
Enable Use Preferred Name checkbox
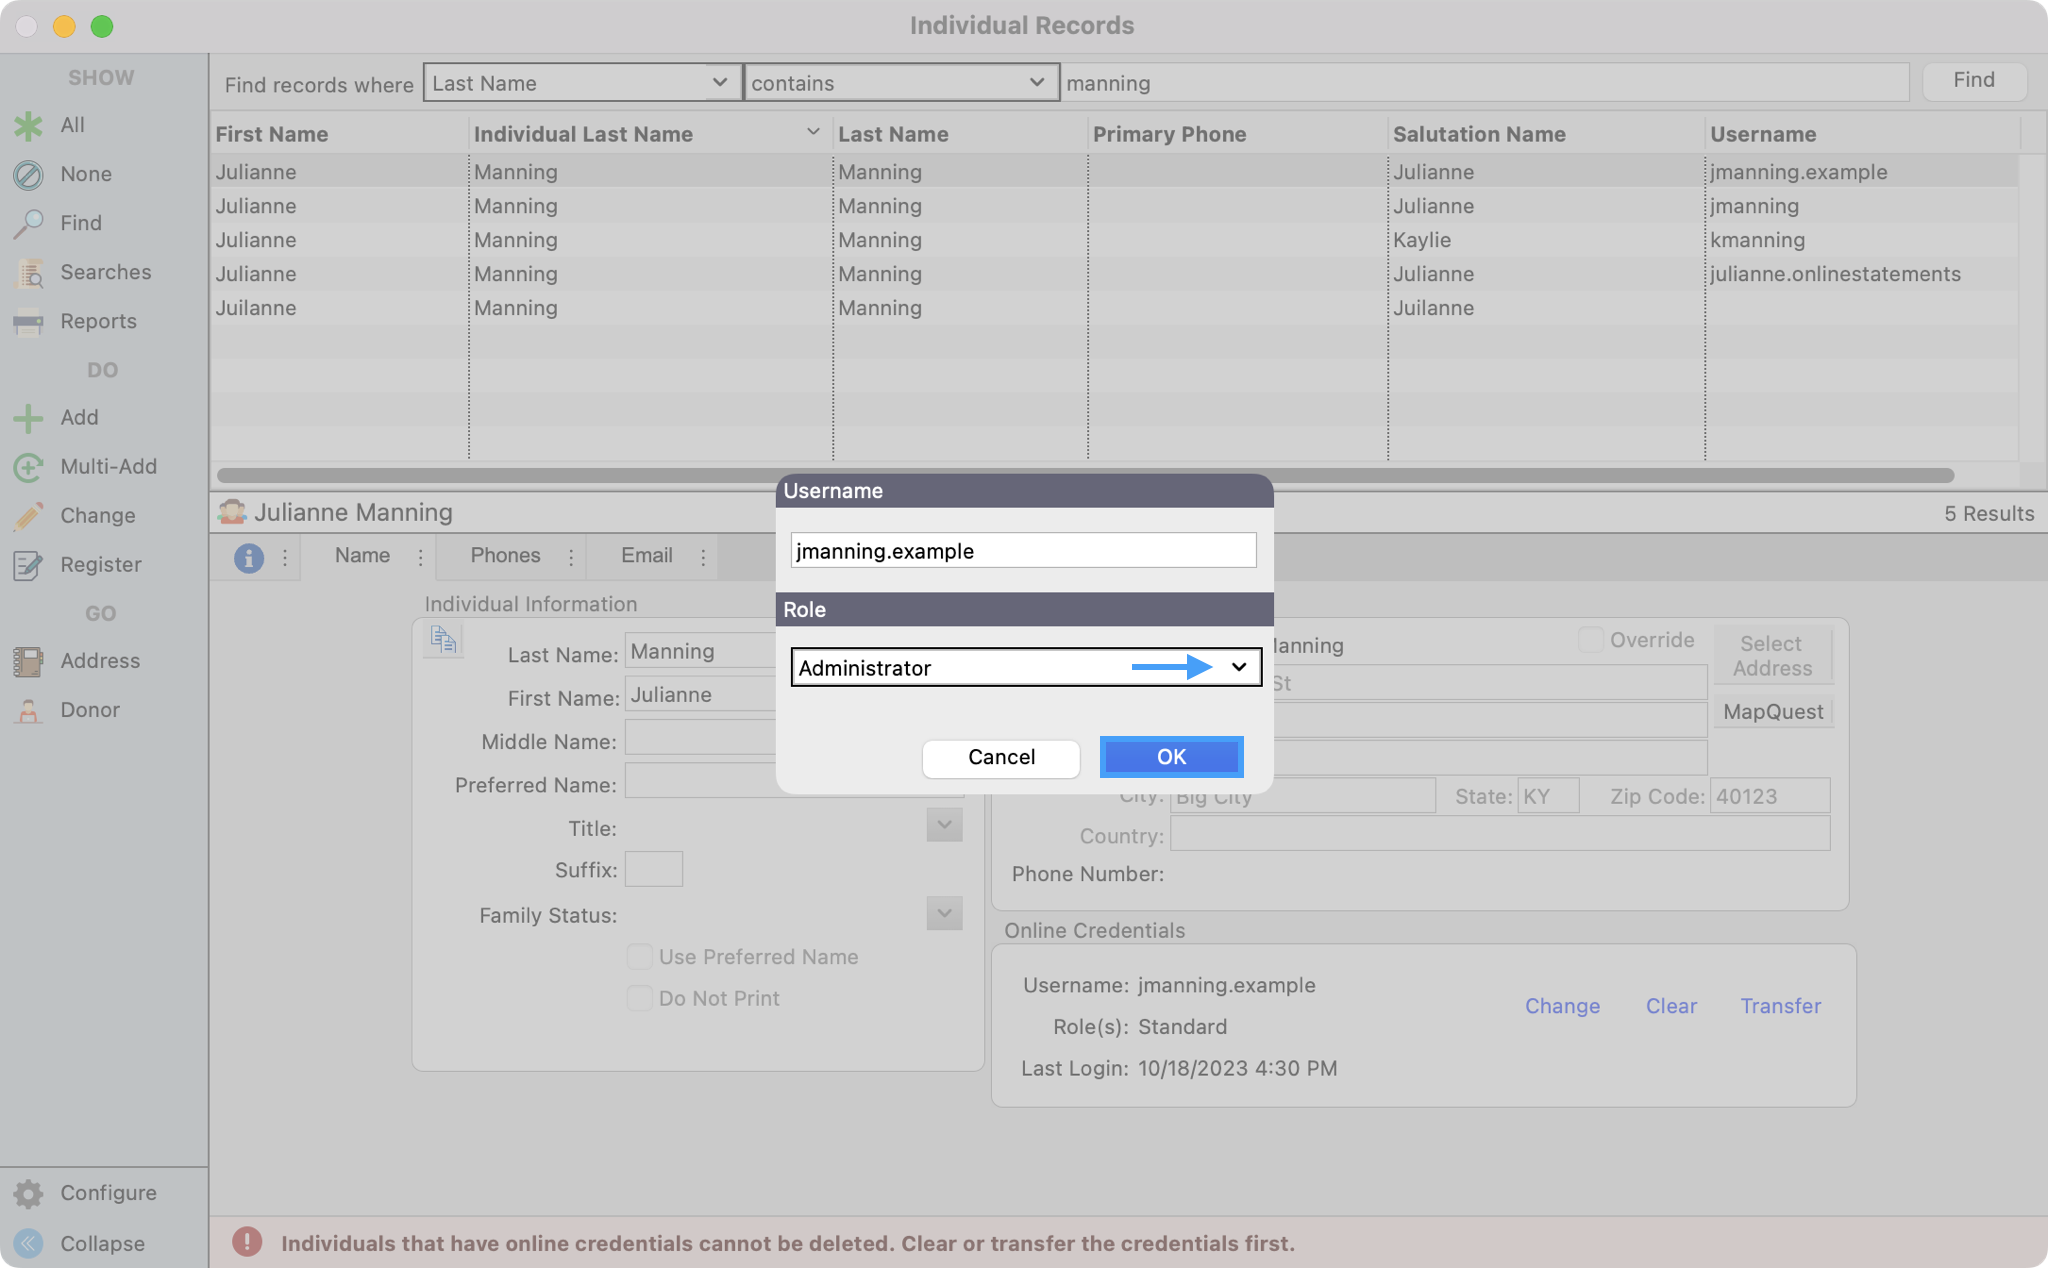click(x=639, y=957)
